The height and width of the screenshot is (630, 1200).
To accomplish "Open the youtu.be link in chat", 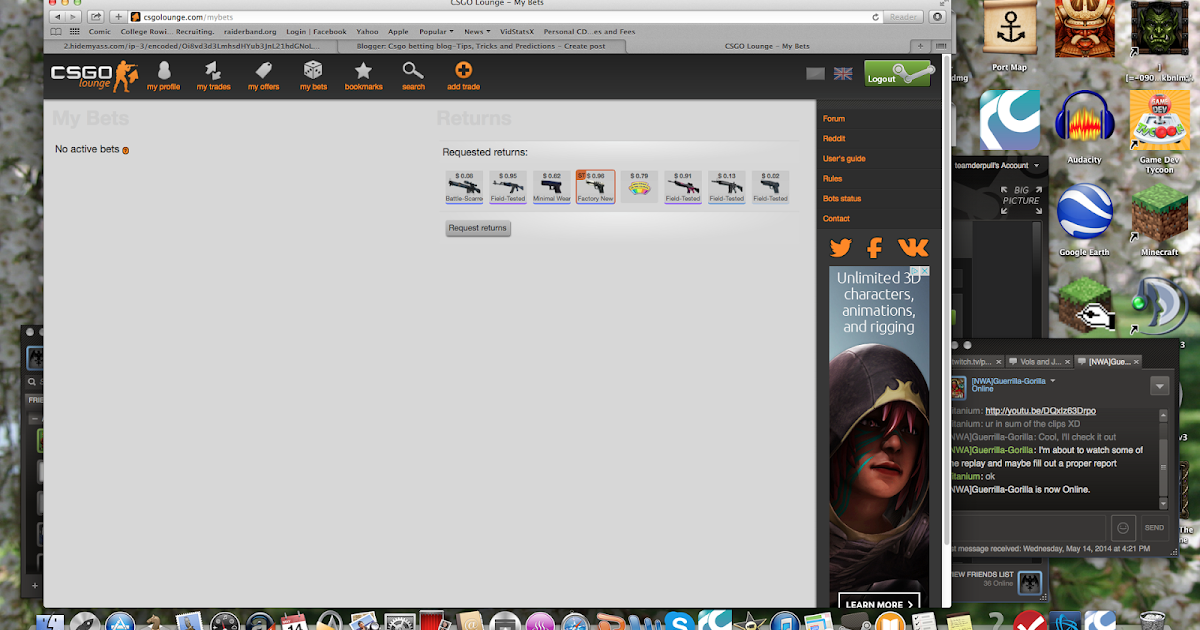I will coord(1040,411).
